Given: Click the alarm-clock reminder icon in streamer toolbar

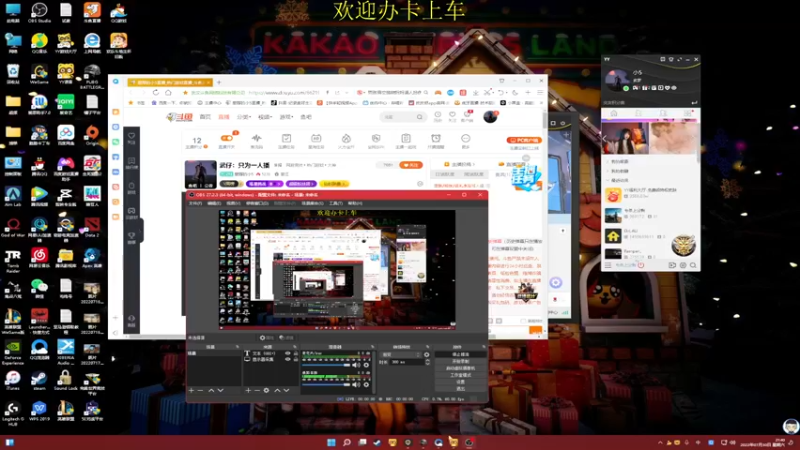Looking at the screenshot, I should click(x=436, y=140).
